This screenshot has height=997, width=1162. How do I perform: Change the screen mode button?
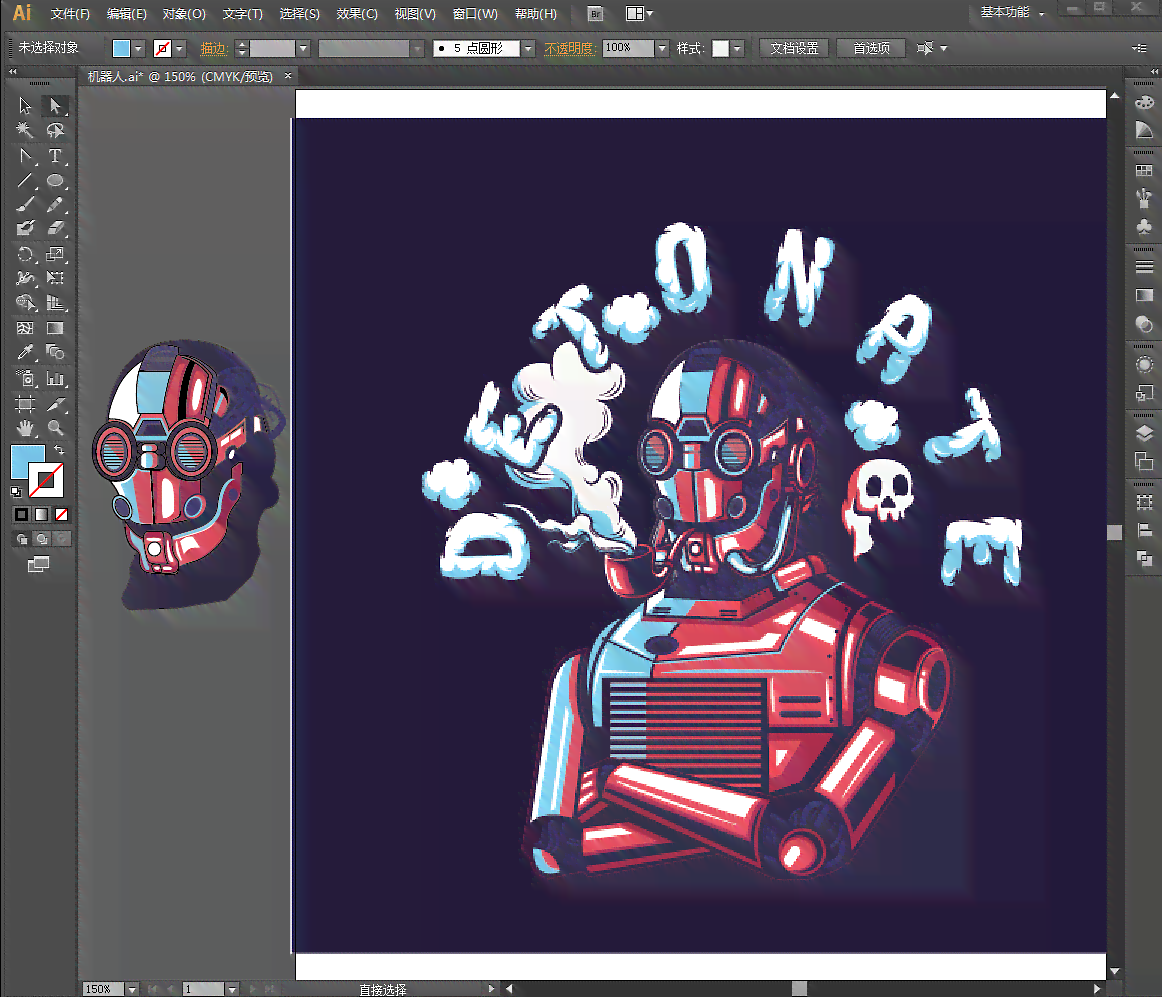pos(39,565)
